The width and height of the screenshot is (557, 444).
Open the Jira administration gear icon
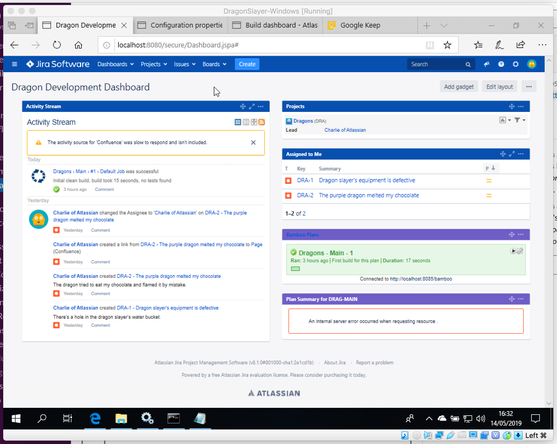coord(515,64)
